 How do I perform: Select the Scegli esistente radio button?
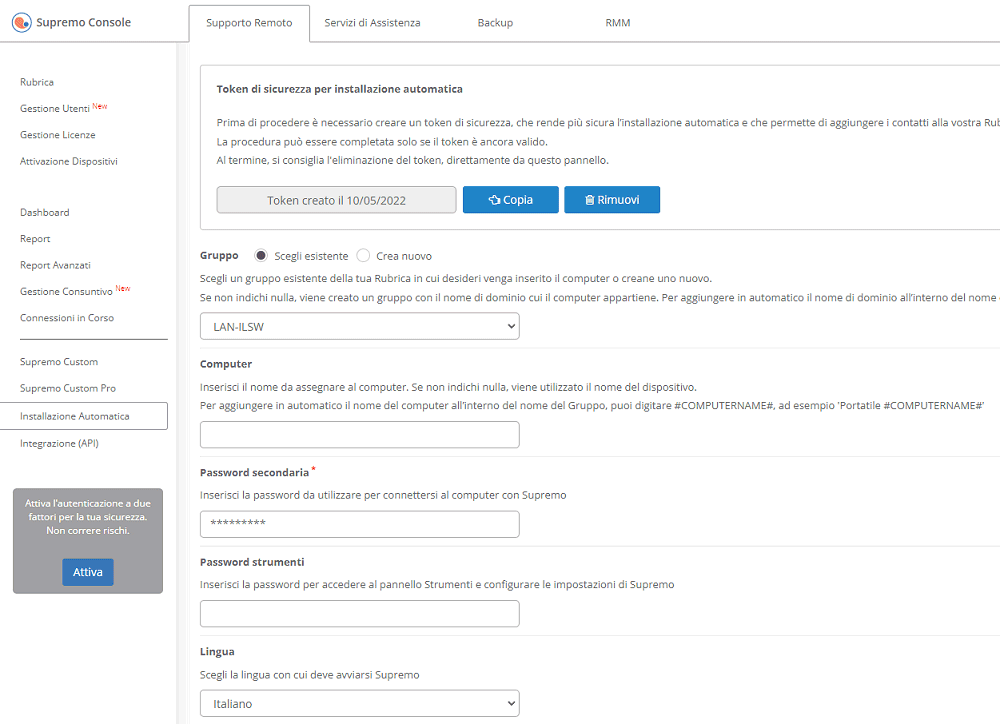click(x=261, y=256)
